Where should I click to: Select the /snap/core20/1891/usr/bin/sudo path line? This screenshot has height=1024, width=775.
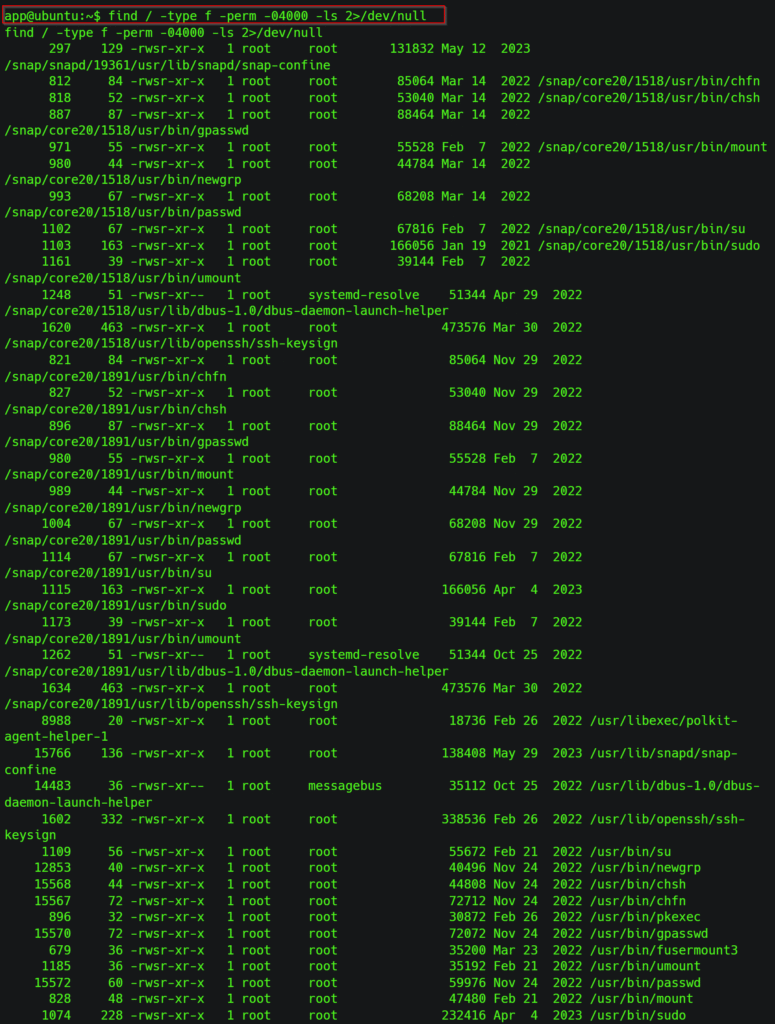click(x=115, y=606)
